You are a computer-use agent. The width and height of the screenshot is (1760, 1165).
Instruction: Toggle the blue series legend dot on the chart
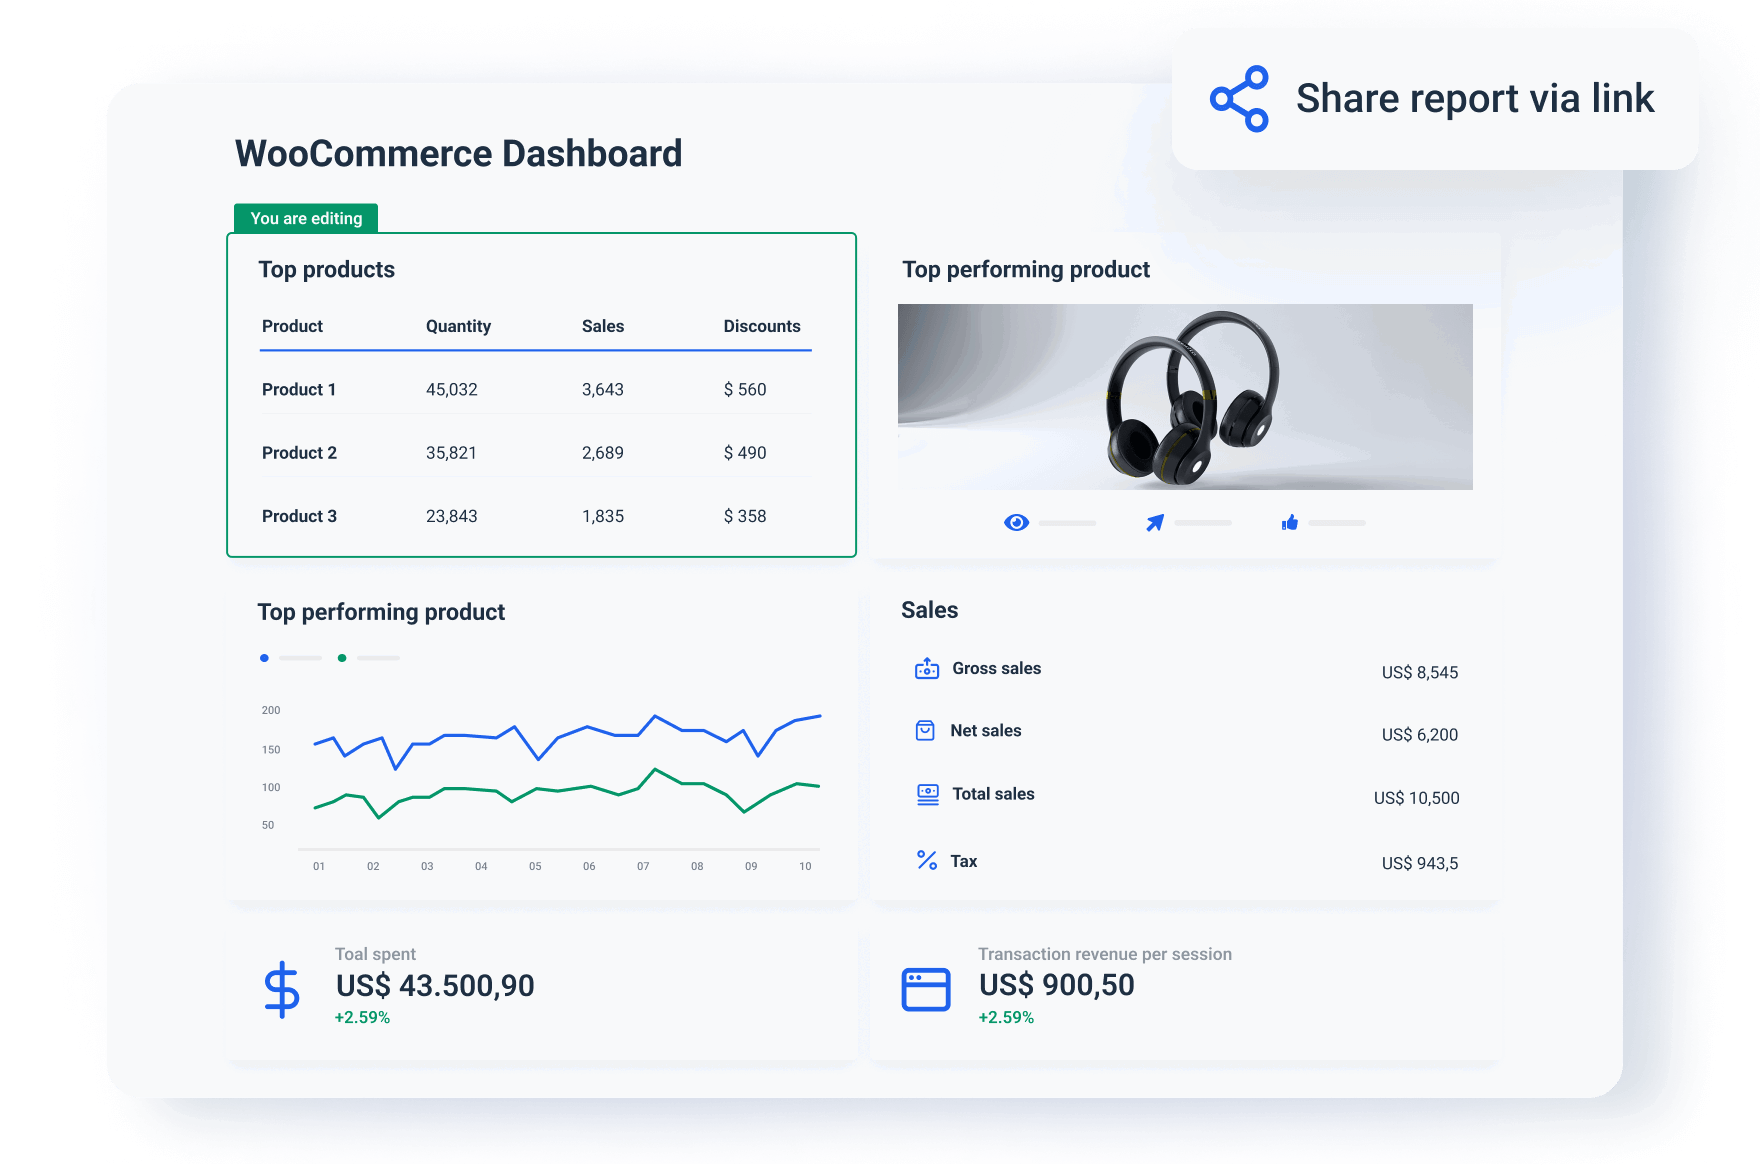[x=264, y=658]
